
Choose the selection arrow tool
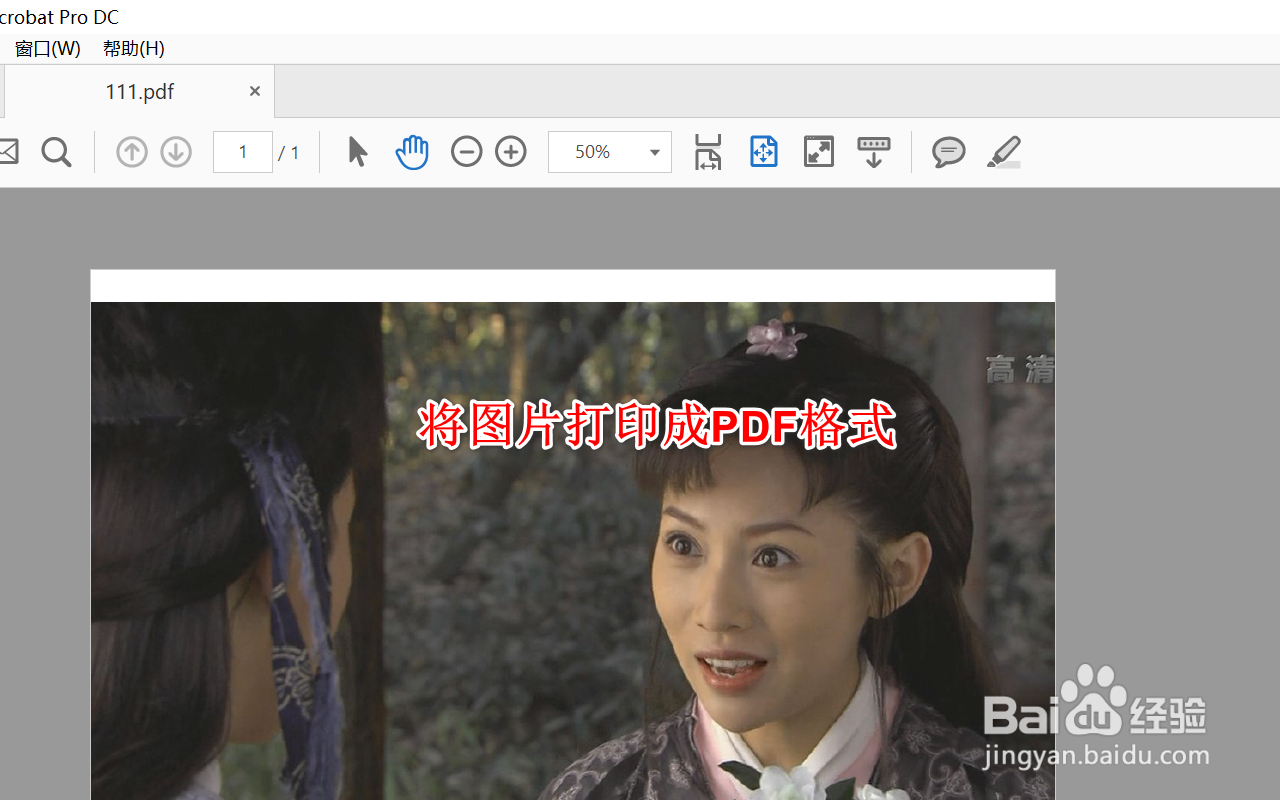357,152
